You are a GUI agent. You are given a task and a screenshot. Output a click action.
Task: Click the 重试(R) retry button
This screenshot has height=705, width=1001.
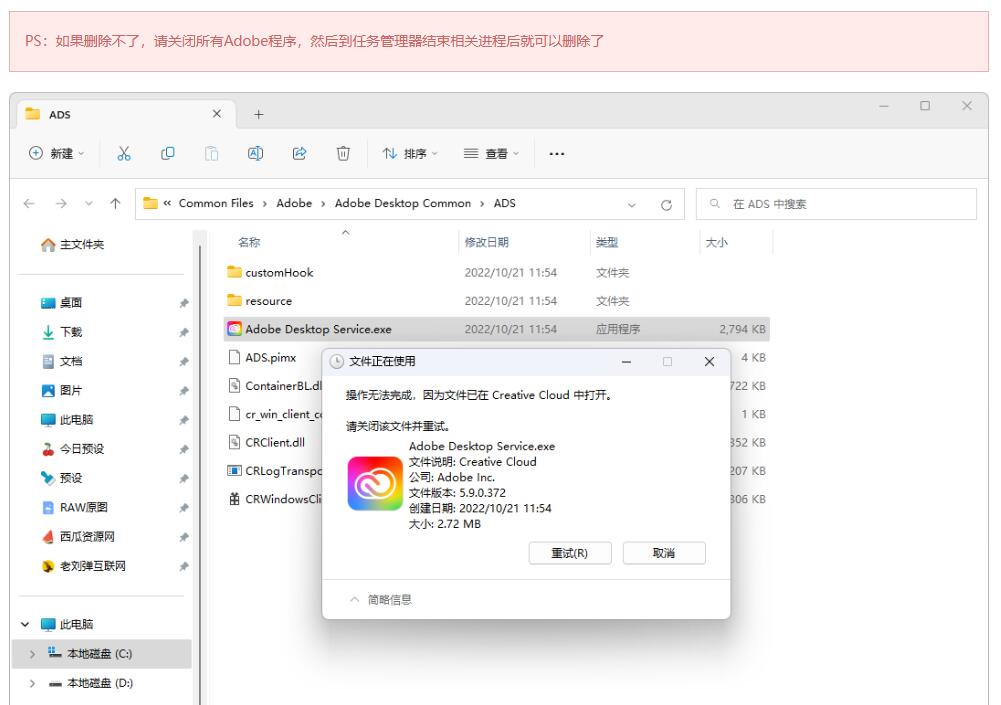pyautogui.click(x=569, y=553)
